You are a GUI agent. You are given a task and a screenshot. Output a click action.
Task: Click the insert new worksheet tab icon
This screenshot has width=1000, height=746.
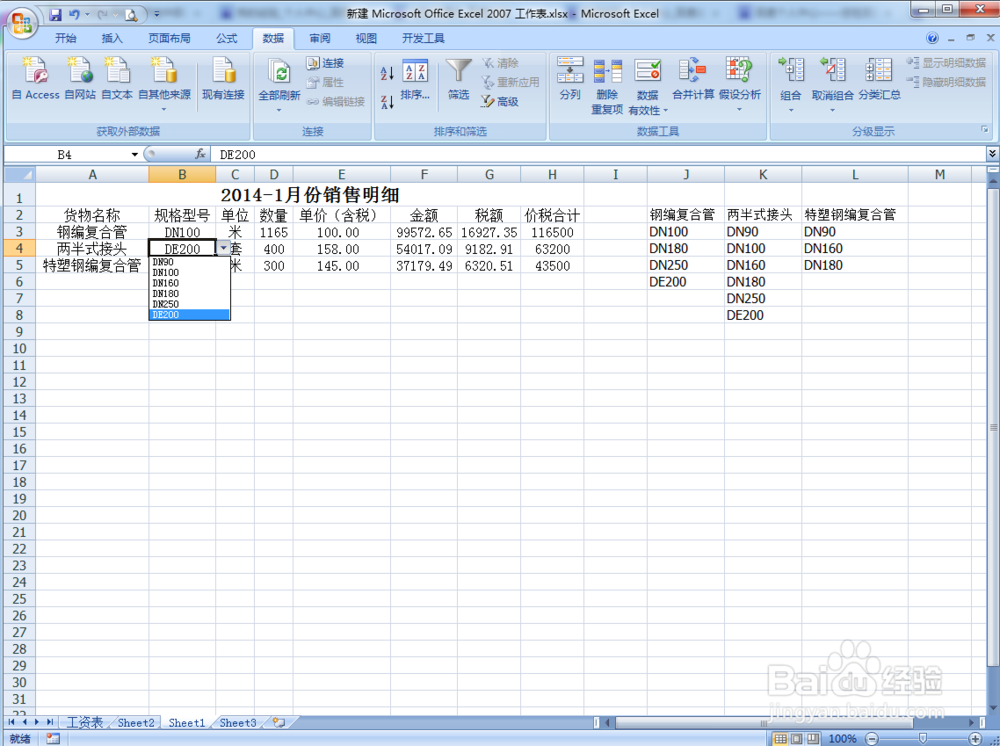click(x=279, y=722)
